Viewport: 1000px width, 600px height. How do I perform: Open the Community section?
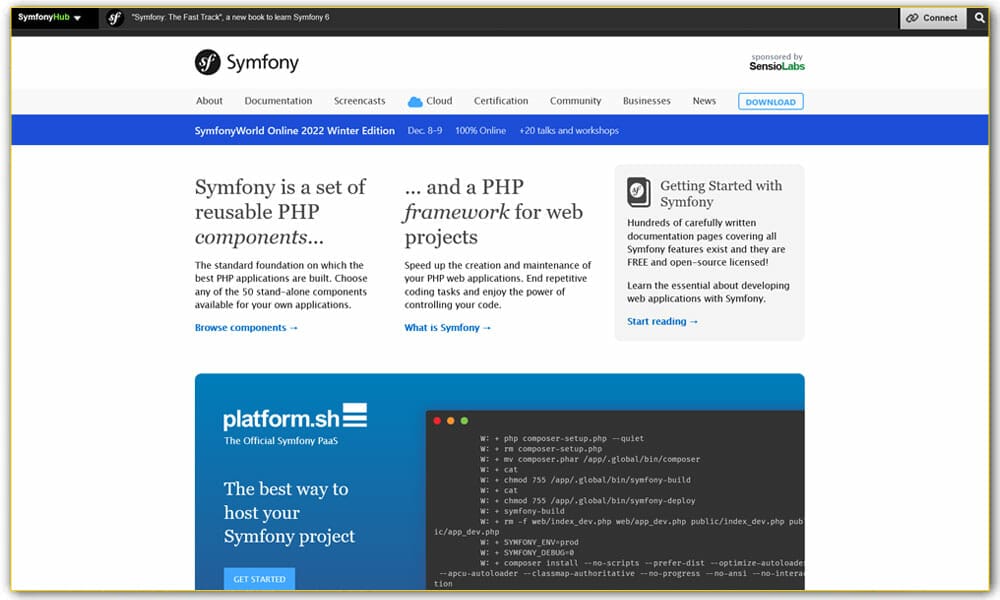[575, 100]
